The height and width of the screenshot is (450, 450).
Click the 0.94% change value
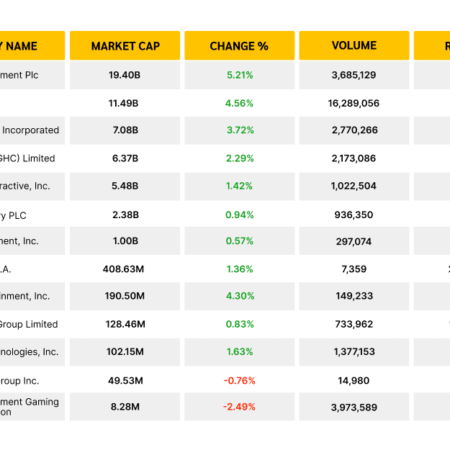click(240, 215)
